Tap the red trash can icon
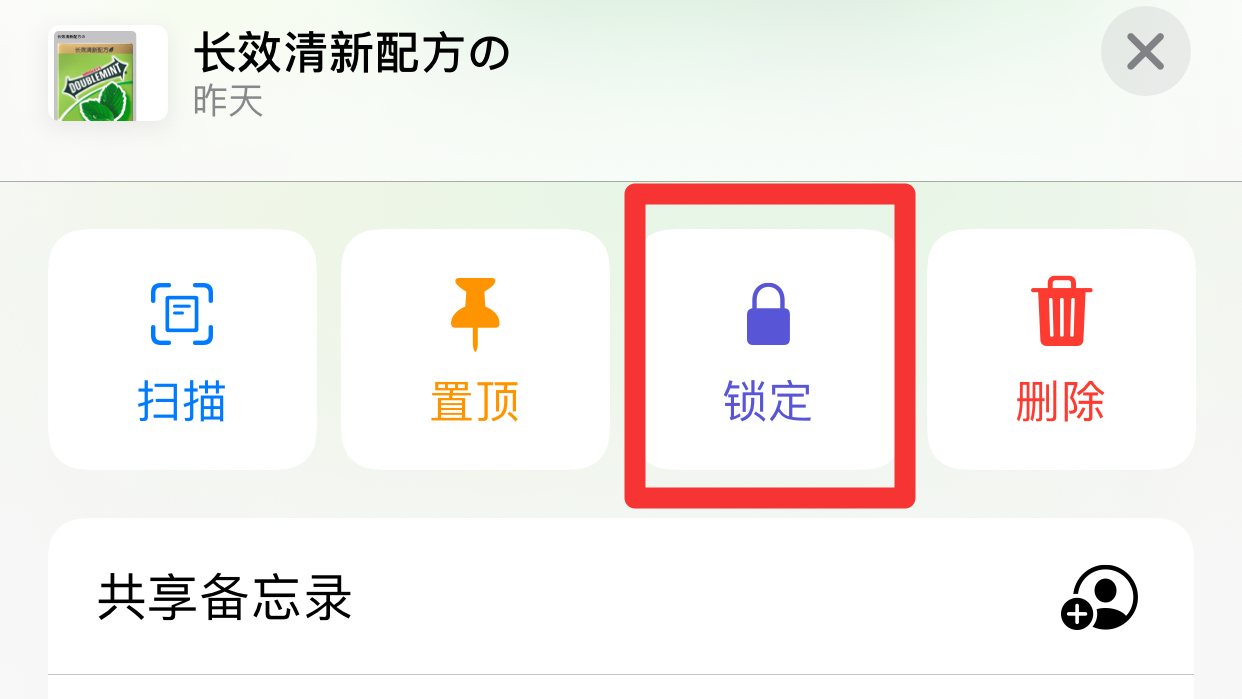The height and width of the screenshot is (699, 1242). (1061, 312)
